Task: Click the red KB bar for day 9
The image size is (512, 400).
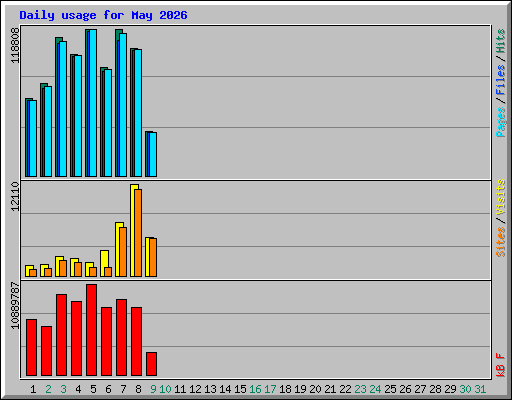Action: (151, 364)
